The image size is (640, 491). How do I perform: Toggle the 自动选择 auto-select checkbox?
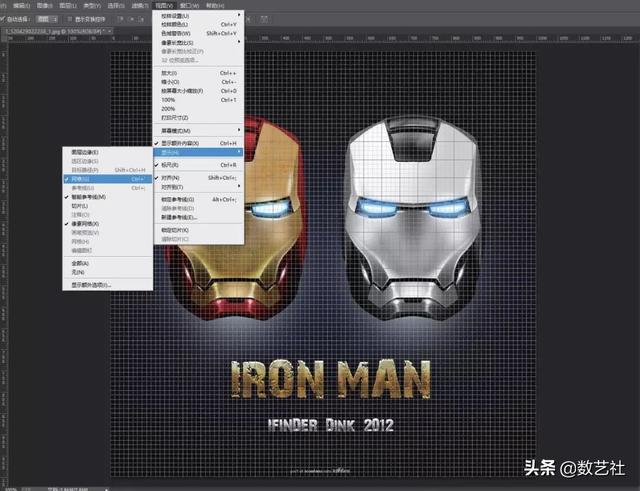[x=2, y=19]
